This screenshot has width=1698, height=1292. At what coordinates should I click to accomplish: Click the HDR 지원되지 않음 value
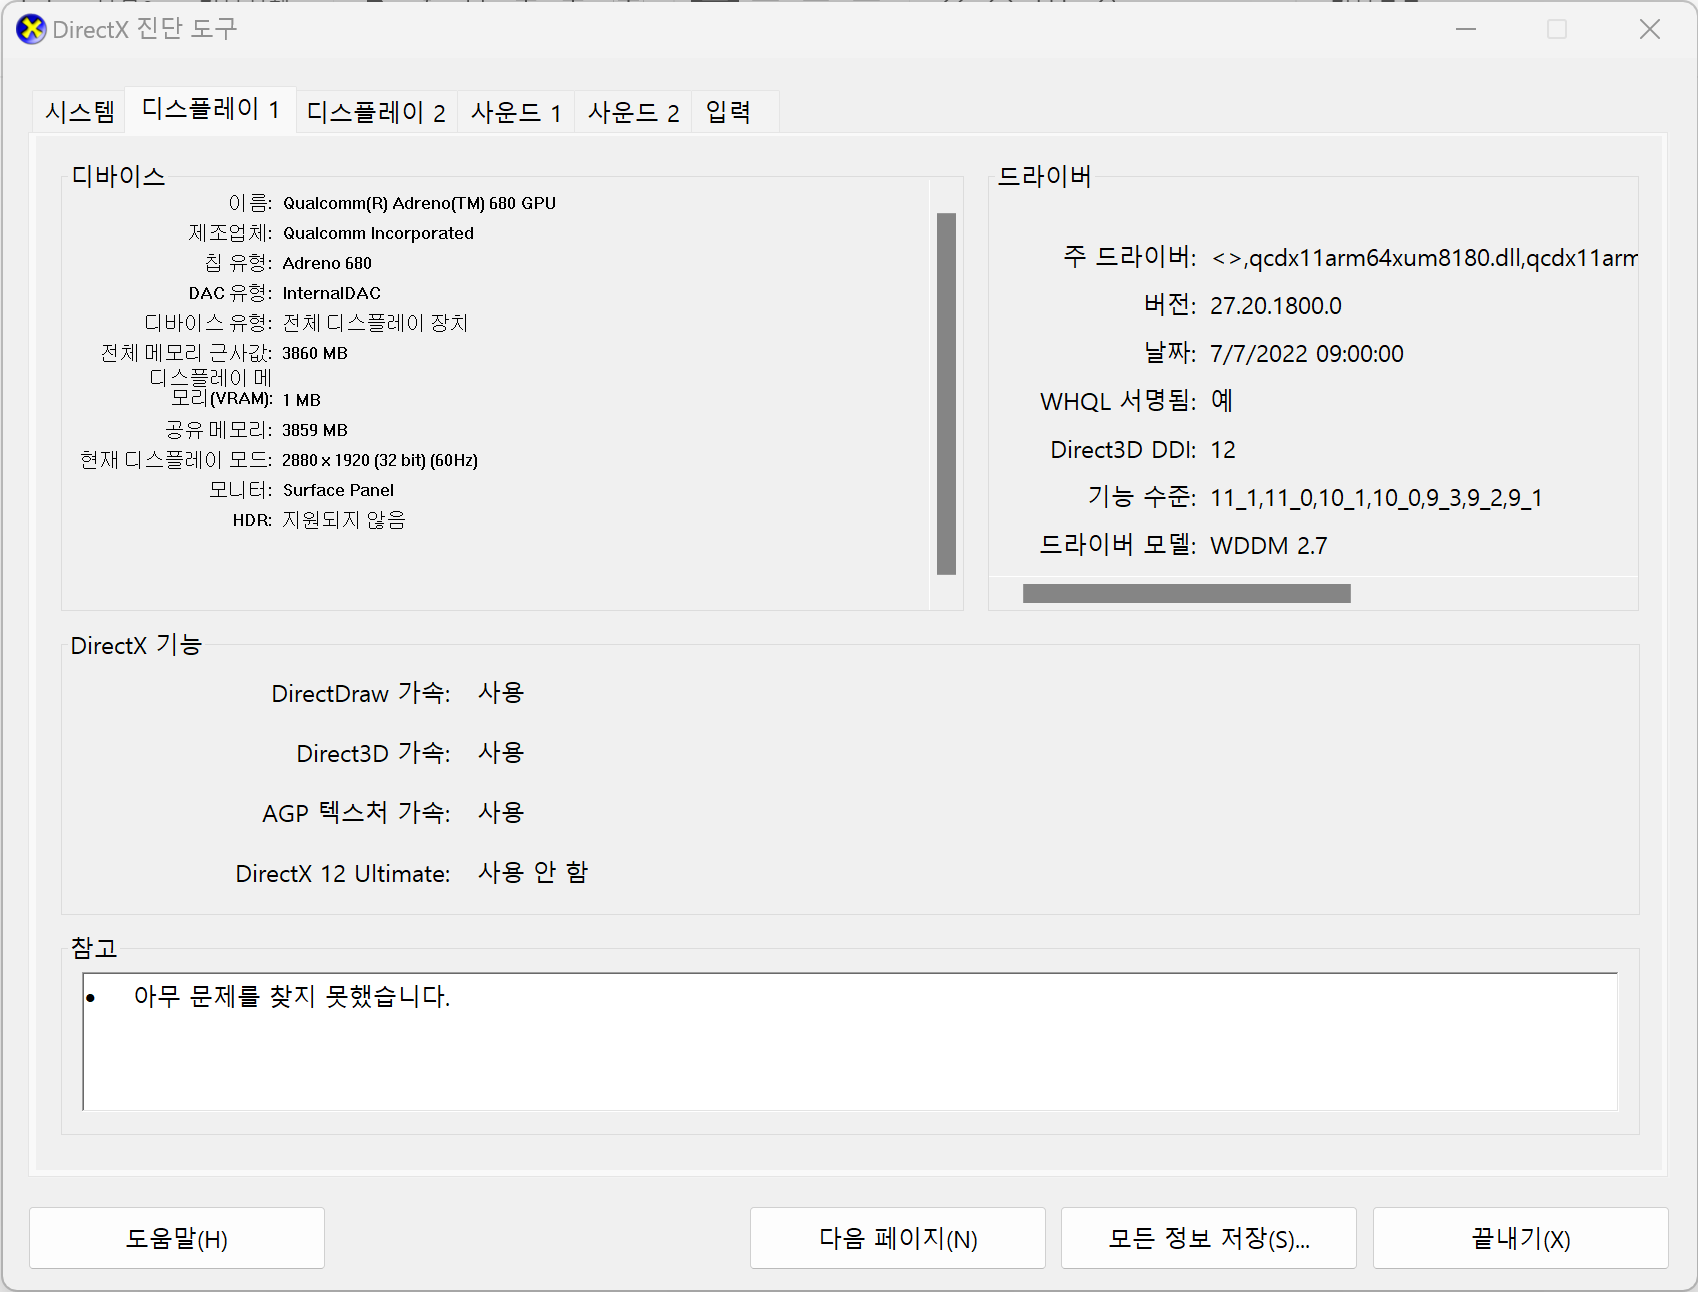click(344, 520)
